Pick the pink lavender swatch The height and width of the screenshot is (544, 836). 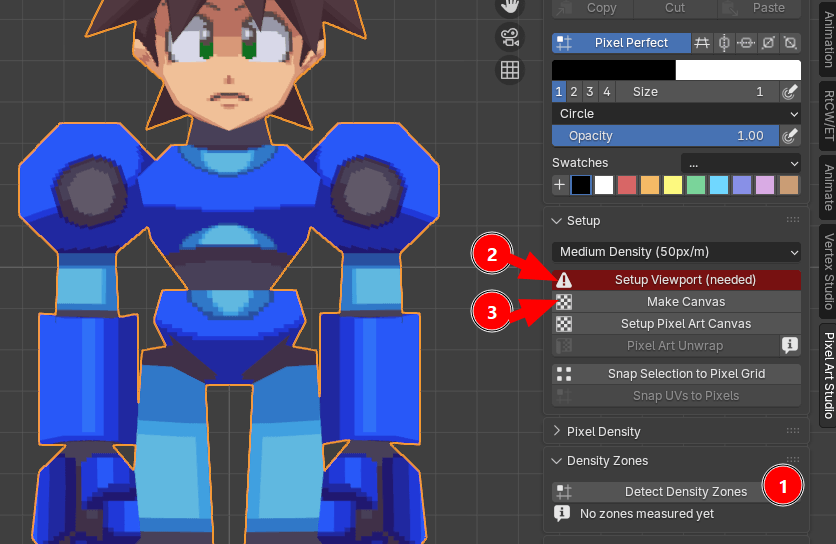765,185
